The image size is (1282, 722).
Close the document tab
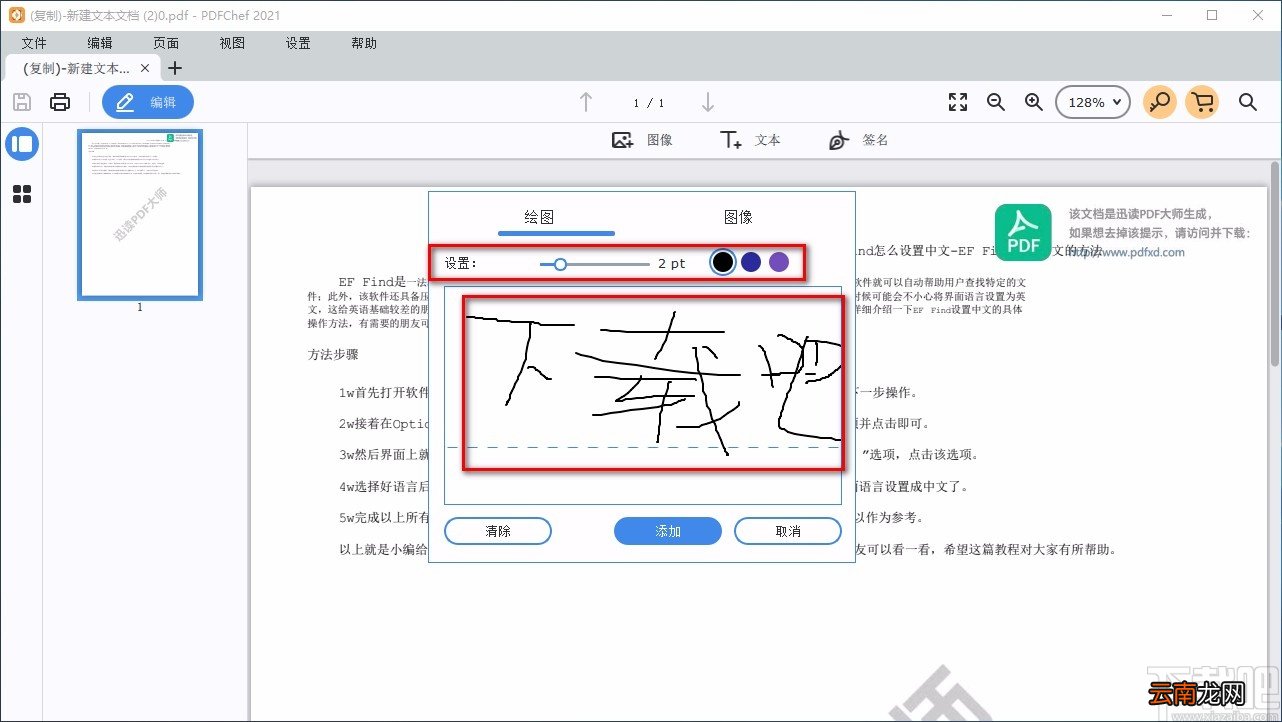145,68
